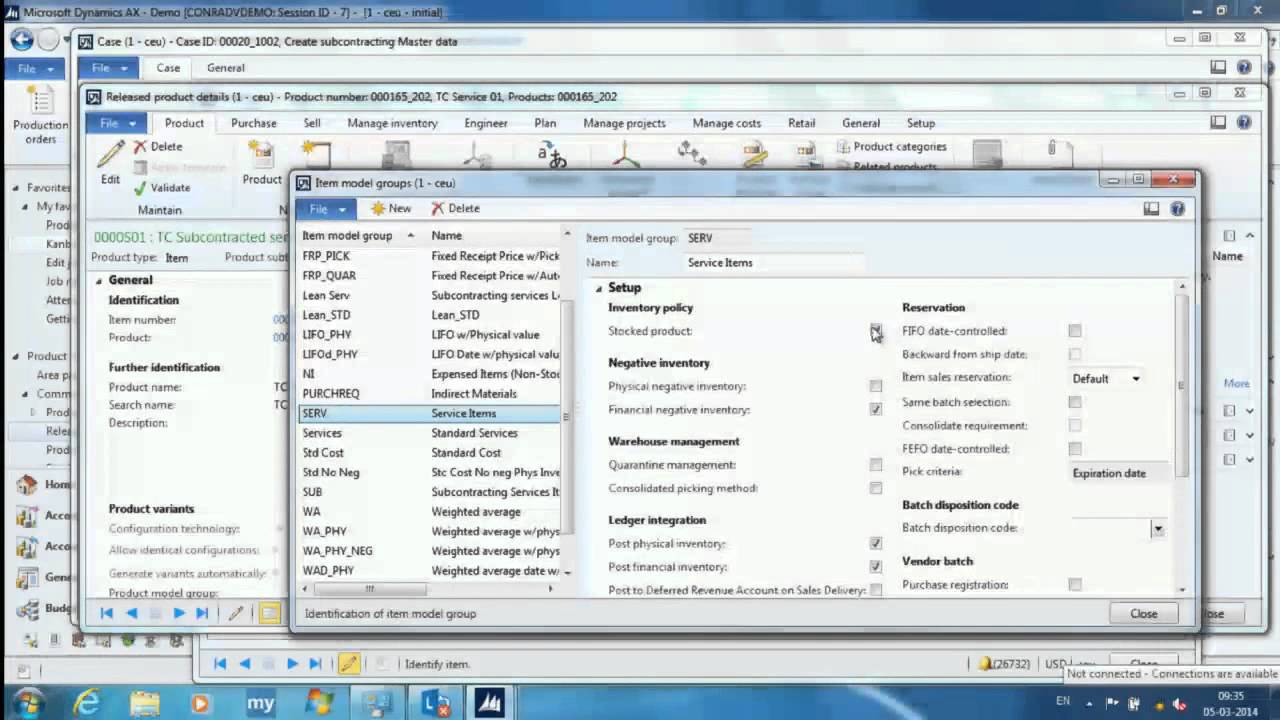Click the Name field containing Service Items
The height and width of the screenshot is (720, 1280).
[774, 262]
